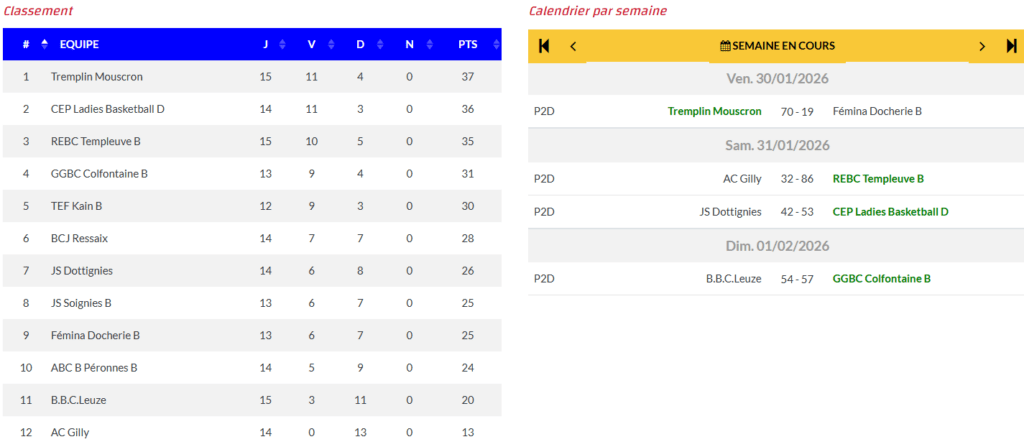The image size is (1024, 447).
Task: Sort by D losses column
Action: point(360,44)
